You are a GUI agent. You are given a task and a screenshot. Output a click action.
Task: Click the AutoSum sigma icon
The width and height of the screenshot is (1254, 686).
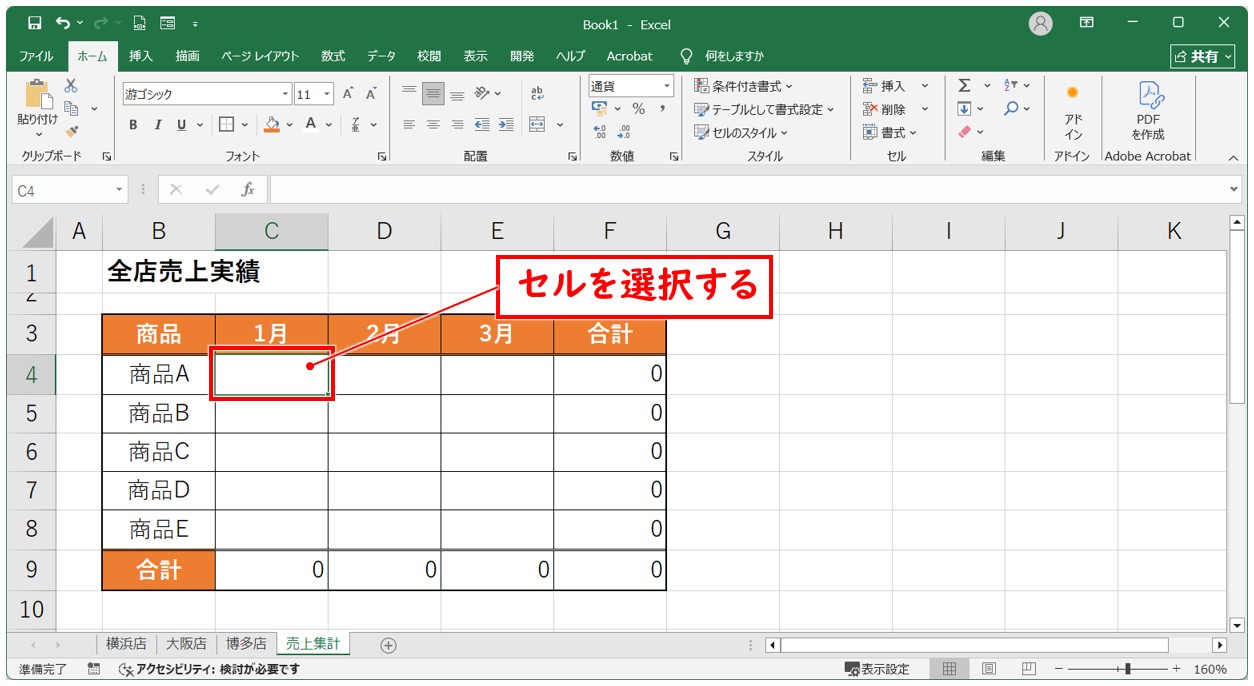pyautogui.click(x=964, y=86)
